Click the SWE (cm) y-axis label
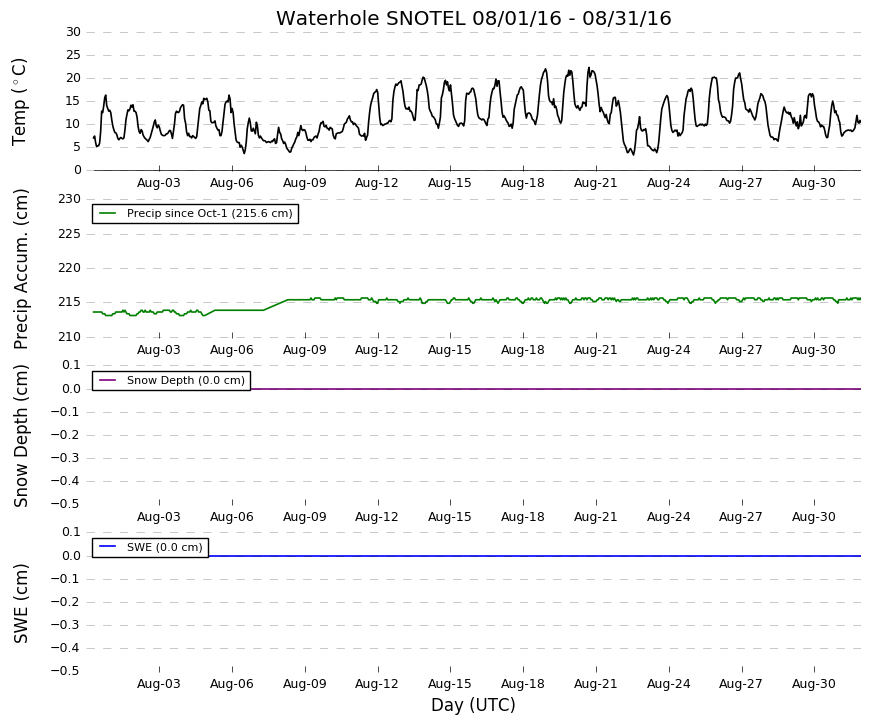The image size is (871, 725). click(x=21, y=603)
